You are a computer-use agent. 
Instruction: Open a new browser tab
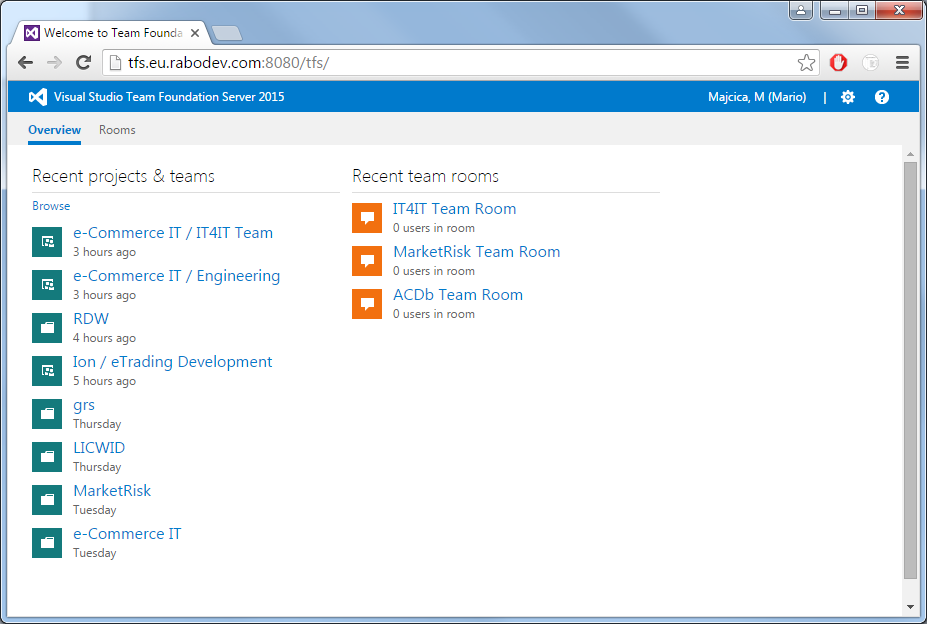point(227,34)
